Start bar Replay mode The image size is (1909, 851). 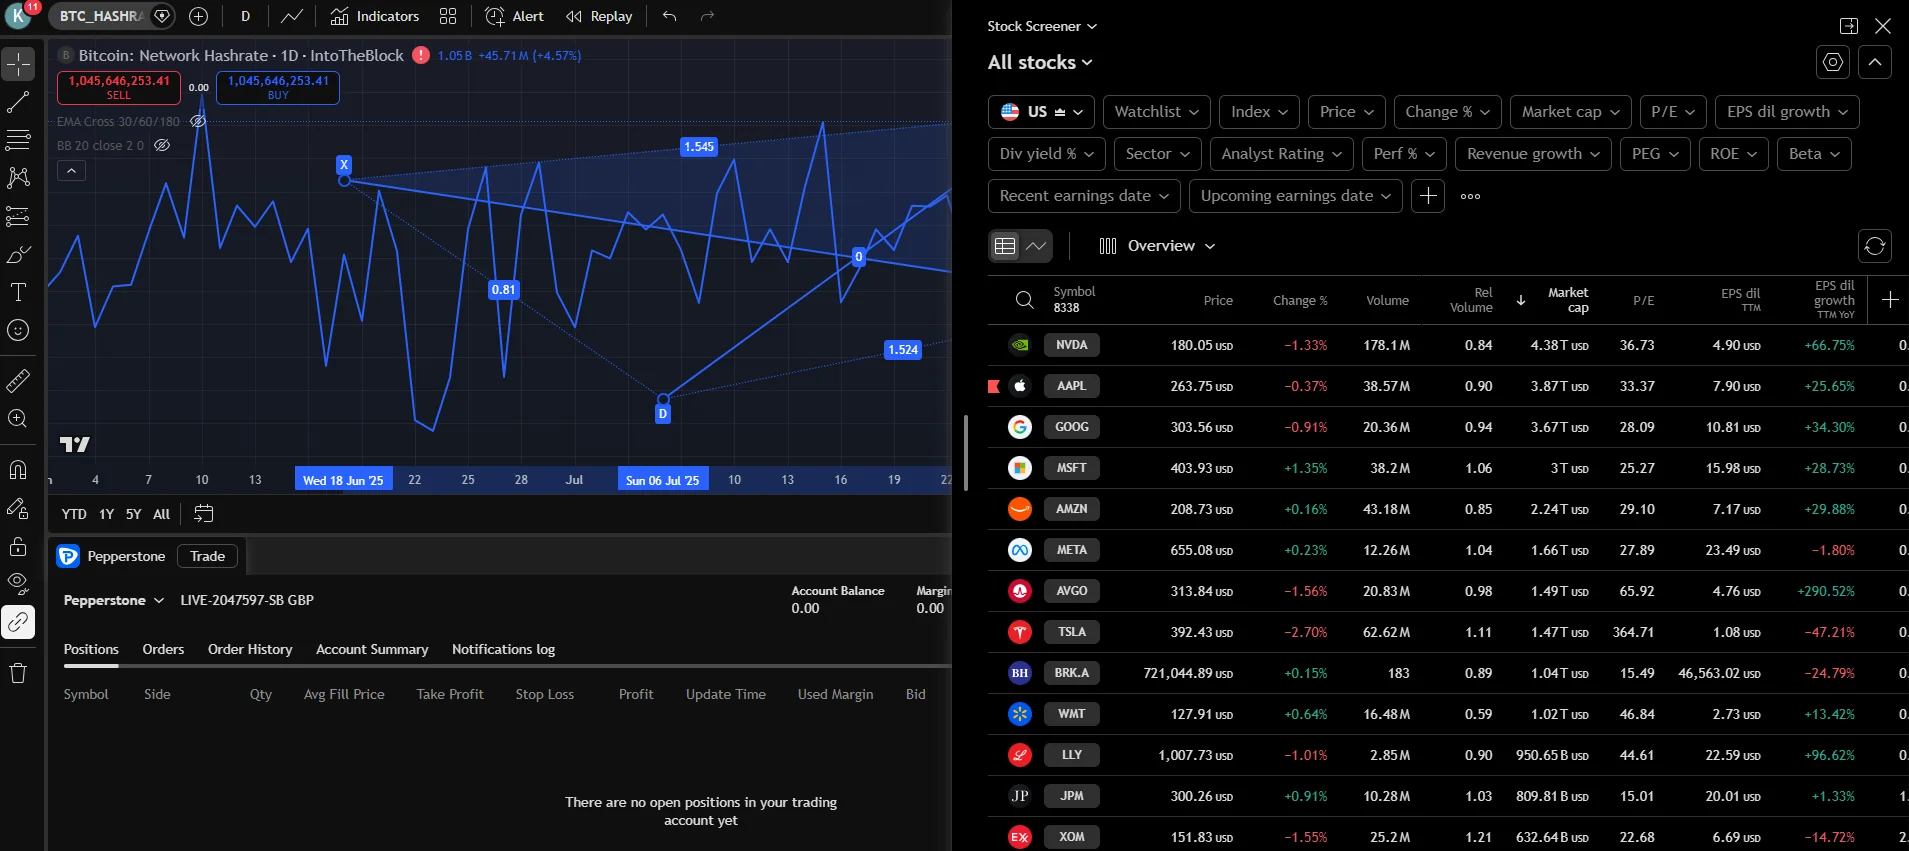click(599, 16)
